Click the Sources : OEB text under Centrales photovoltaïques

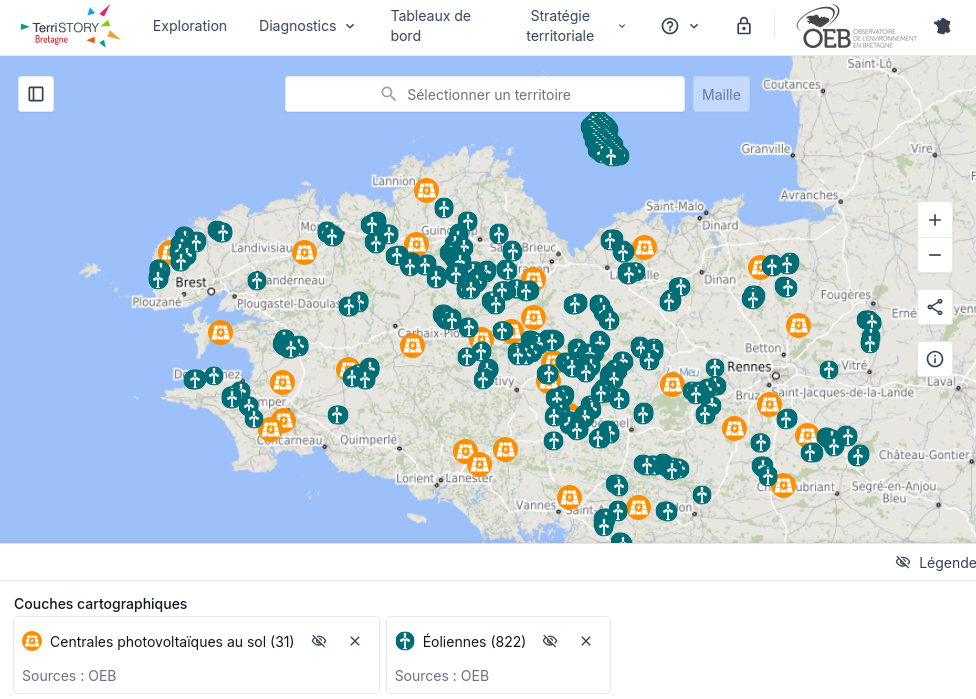click(x=69, y=676)
